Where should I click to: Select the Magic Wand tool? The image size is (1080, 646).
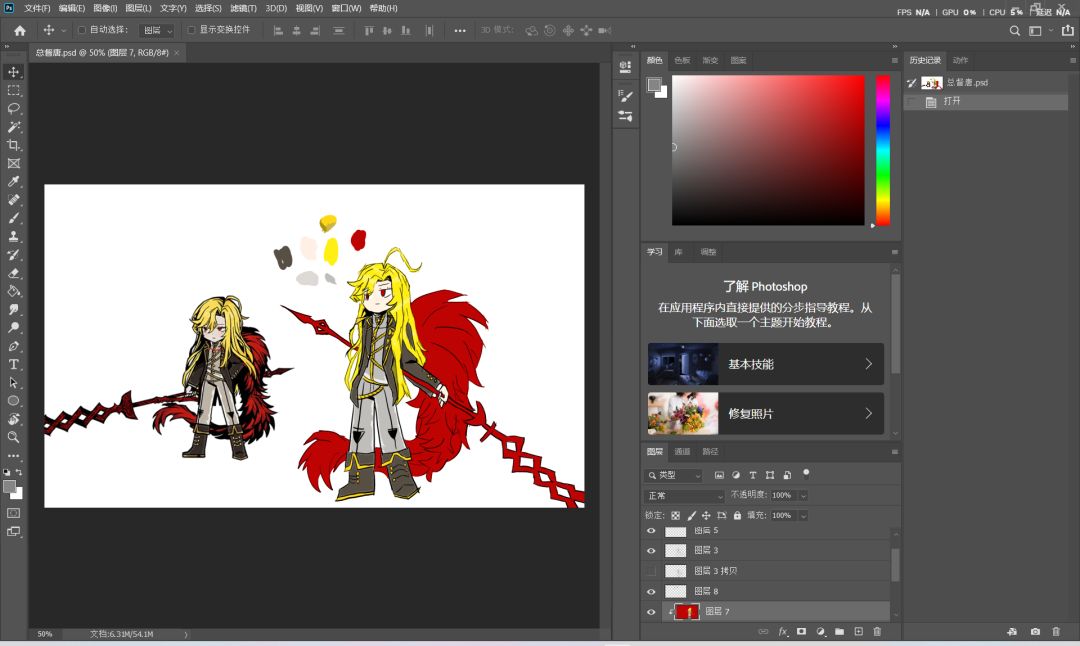[x=13, y=127]
